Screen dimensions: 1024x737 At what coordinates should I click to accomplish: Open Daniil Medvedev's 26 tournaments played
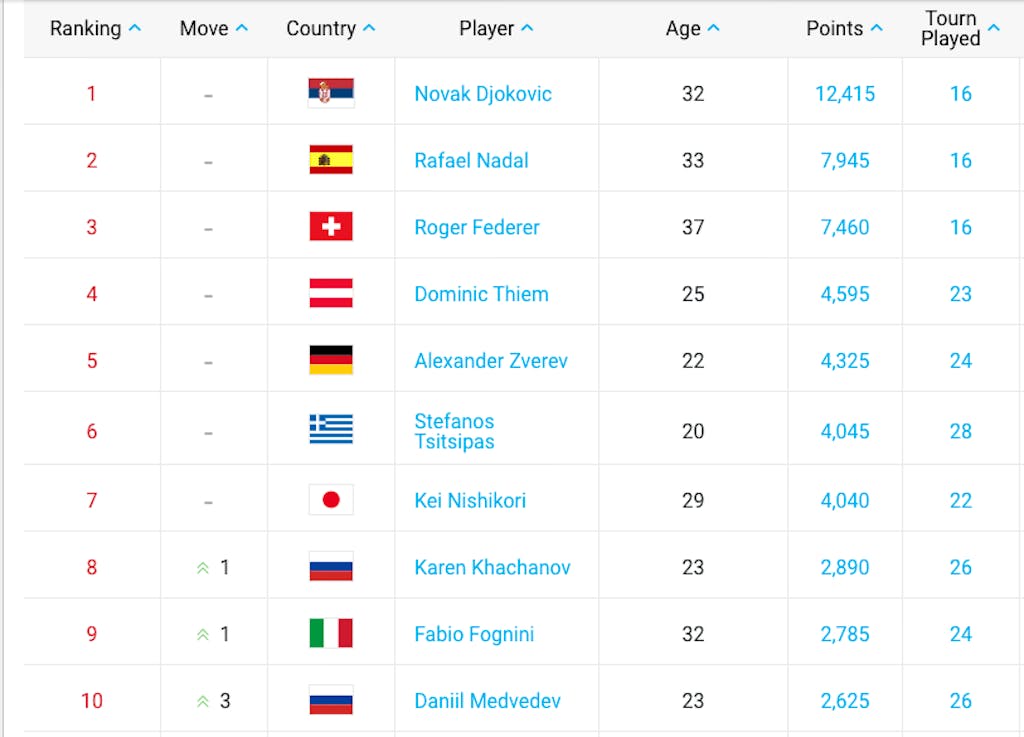tap(961, 700)
